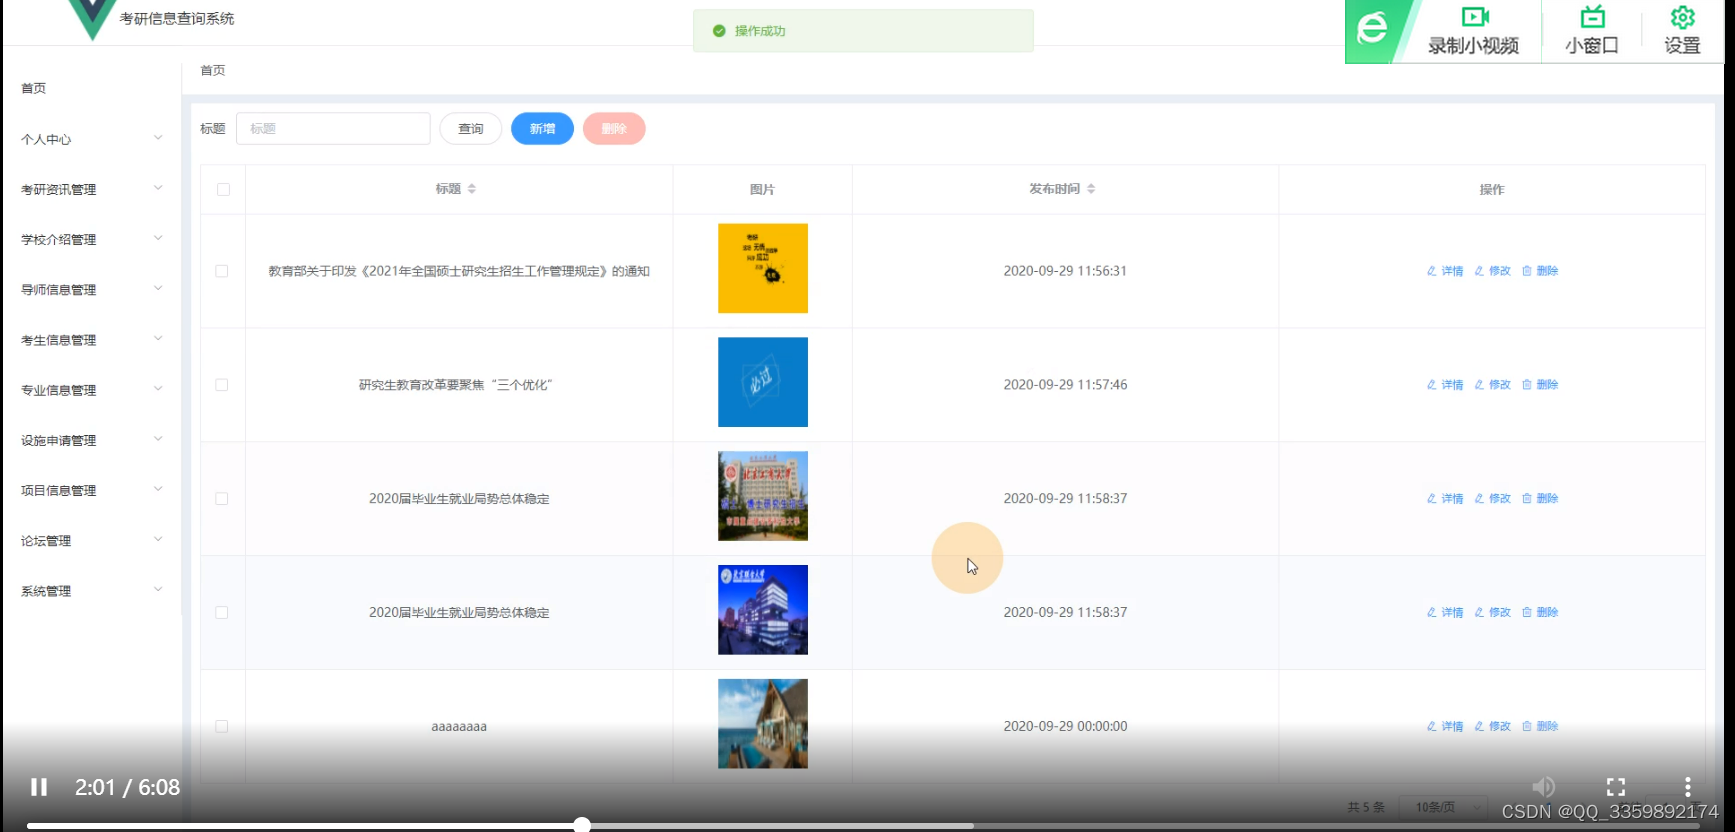Click 删除 for aaaaaaaa row
The width and height of the screenshot is (1735, 832).
(x=1540, y=727)
